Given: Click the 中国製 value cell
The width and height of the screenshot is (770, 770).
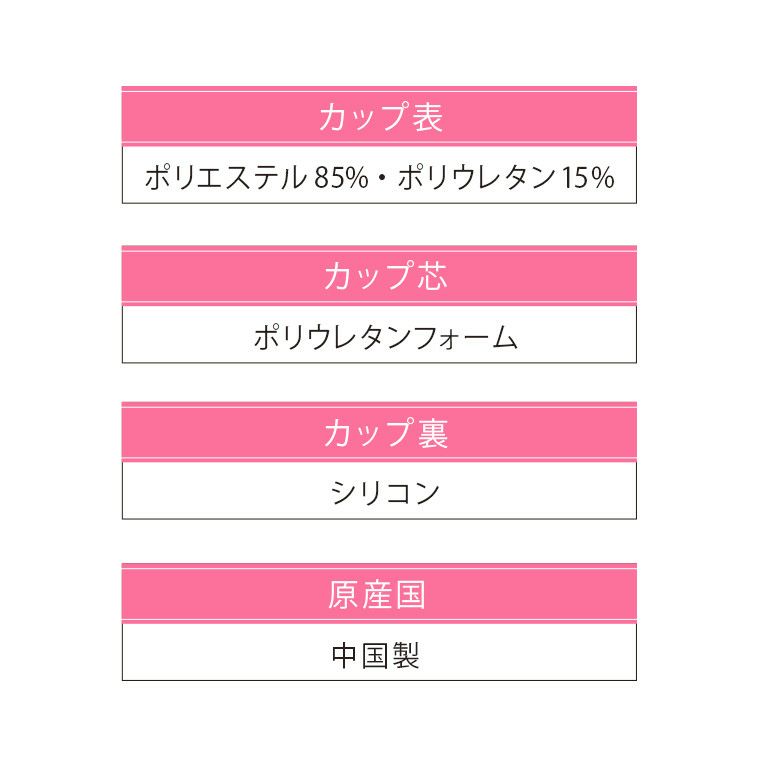Looking at the screenshot, I should (x=379, y=654).
